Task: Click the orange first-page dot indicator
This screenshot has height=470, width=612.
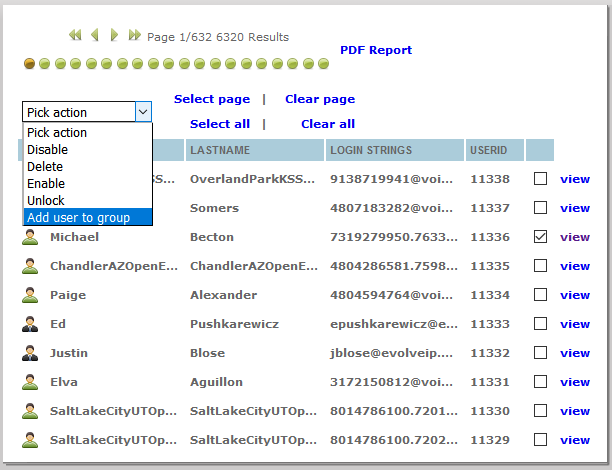Action: pyautogui.click(x=30, y=64)
